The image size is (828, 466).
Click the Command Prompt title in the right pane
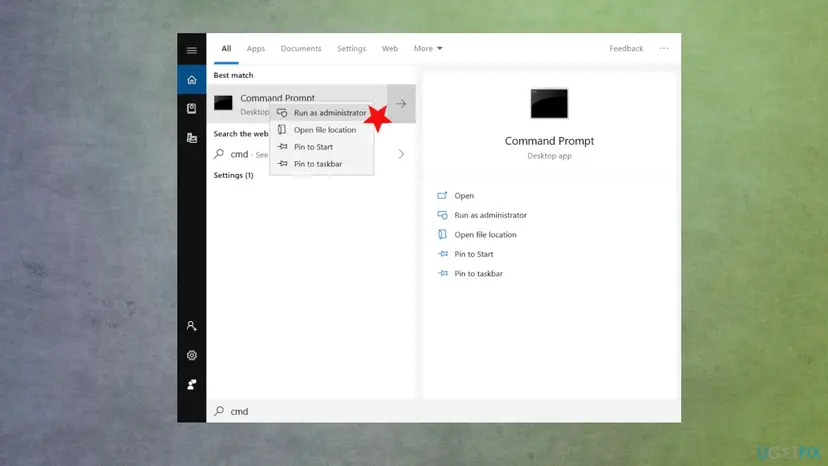tap(549, 141)
